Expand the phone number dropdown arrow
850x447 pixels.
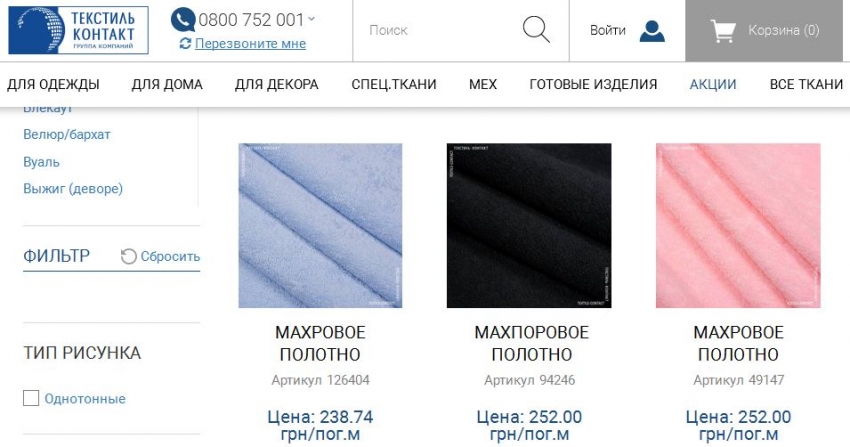(312, 18)
